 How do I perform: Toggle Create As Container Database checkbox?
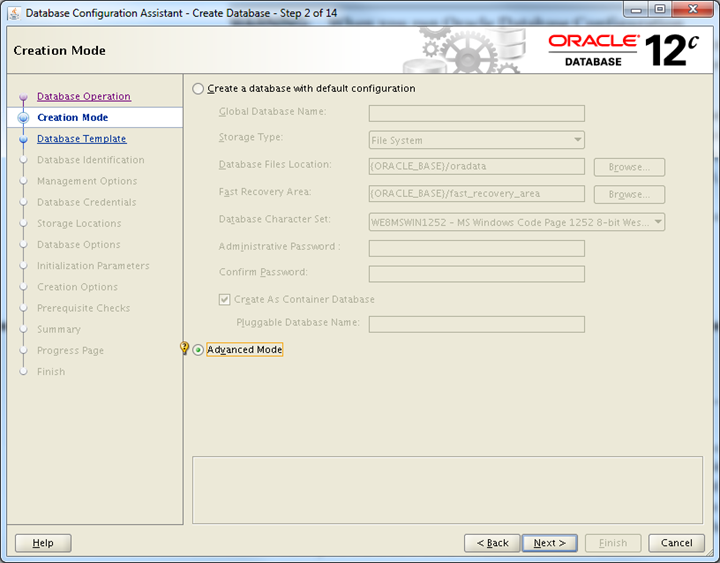224,300
